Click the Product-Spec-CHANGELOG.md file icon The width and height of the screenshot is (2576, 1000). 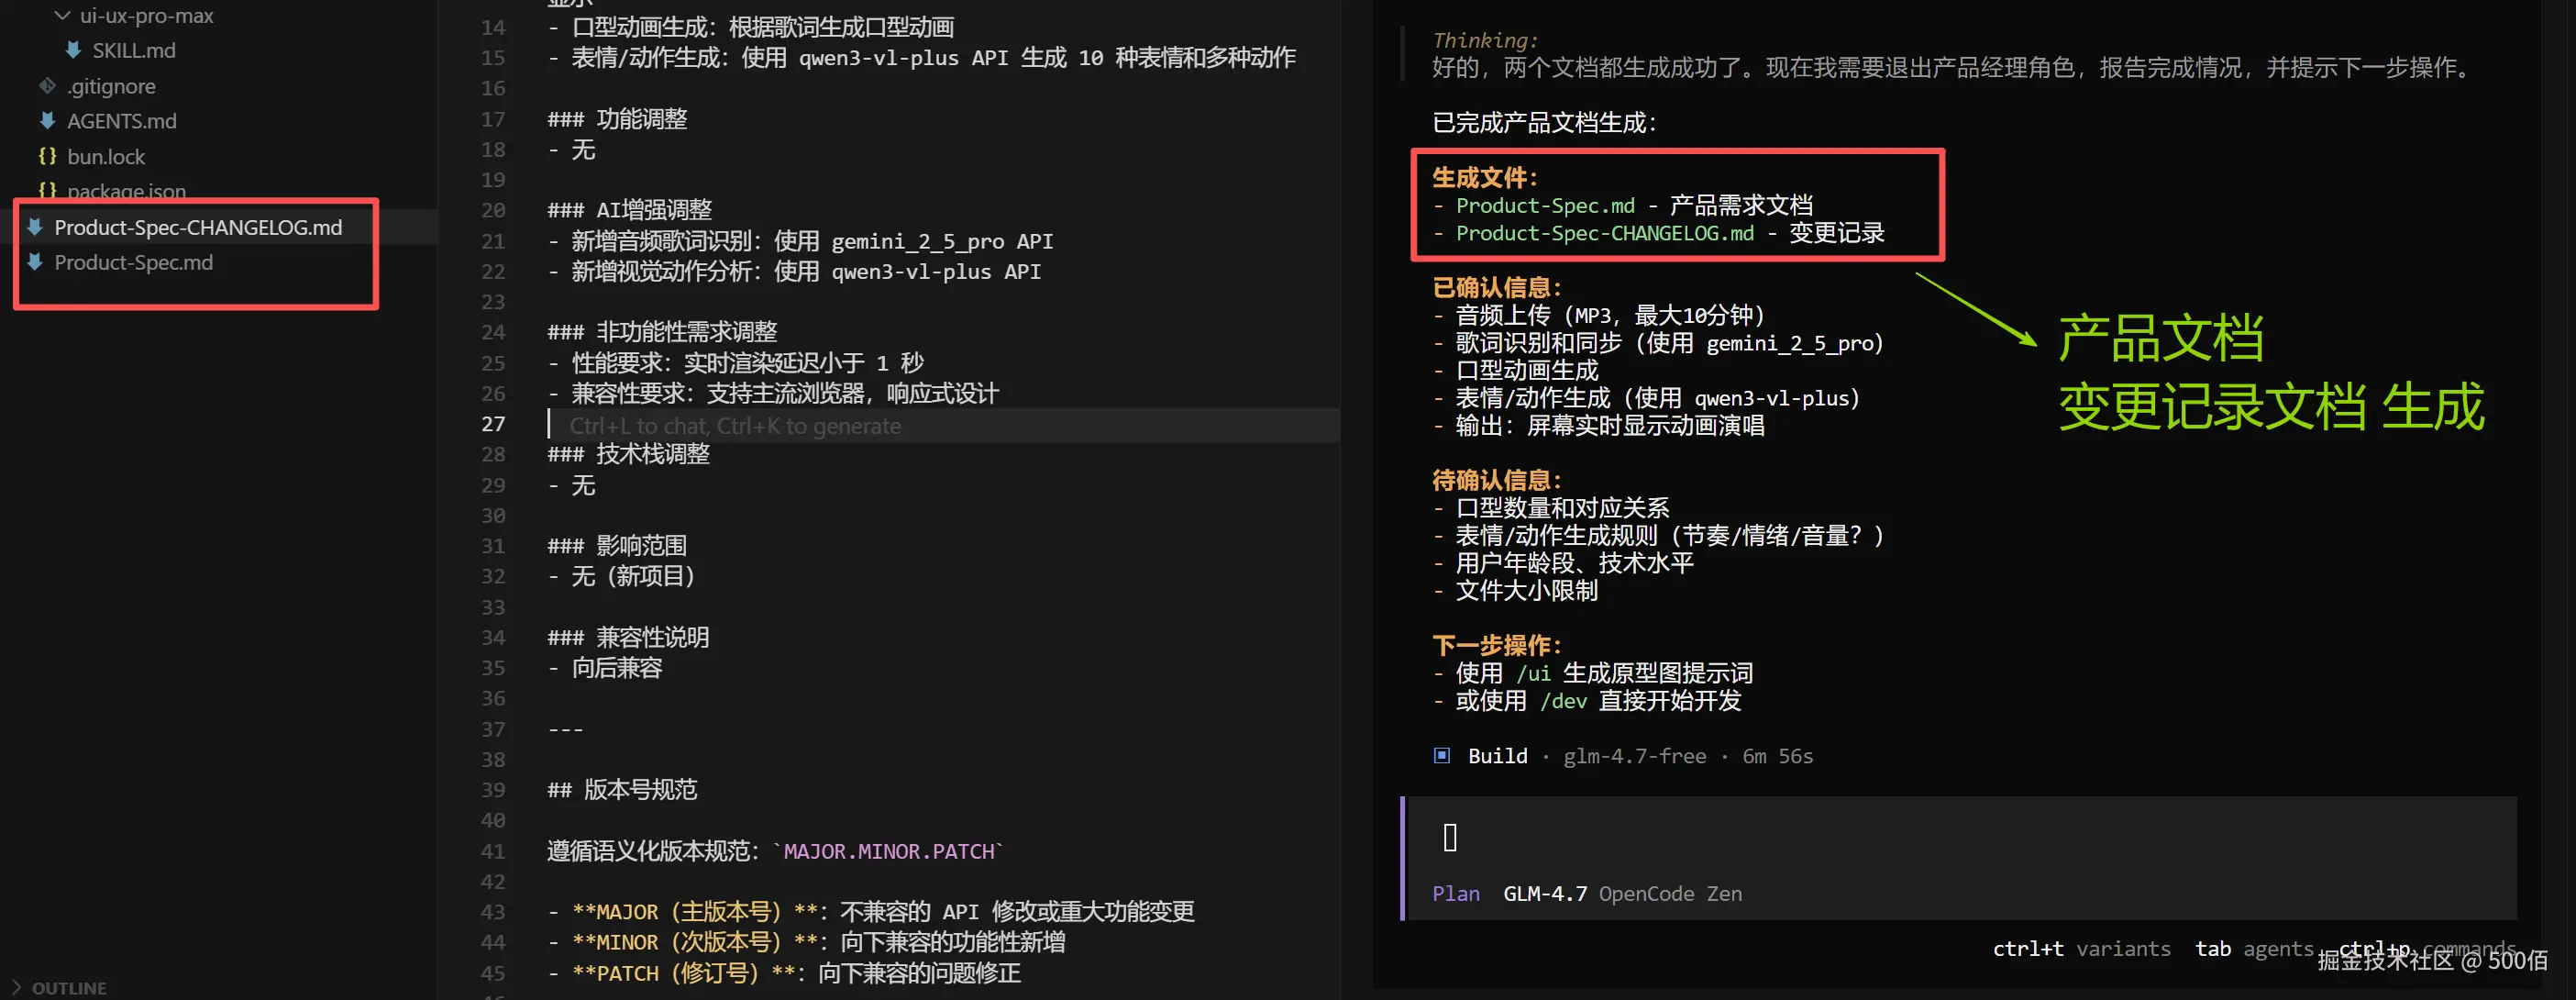coord(35,227)
